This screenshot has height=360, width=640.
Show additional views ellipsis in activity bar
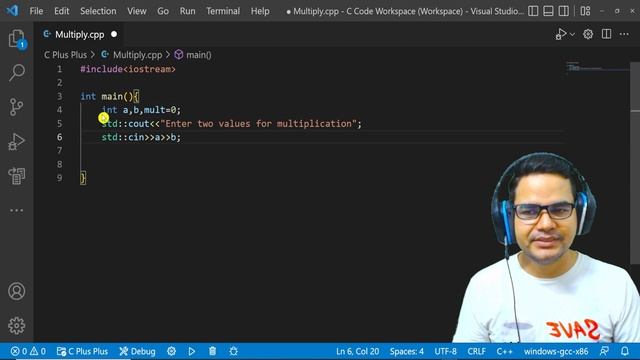coord(17,210)
